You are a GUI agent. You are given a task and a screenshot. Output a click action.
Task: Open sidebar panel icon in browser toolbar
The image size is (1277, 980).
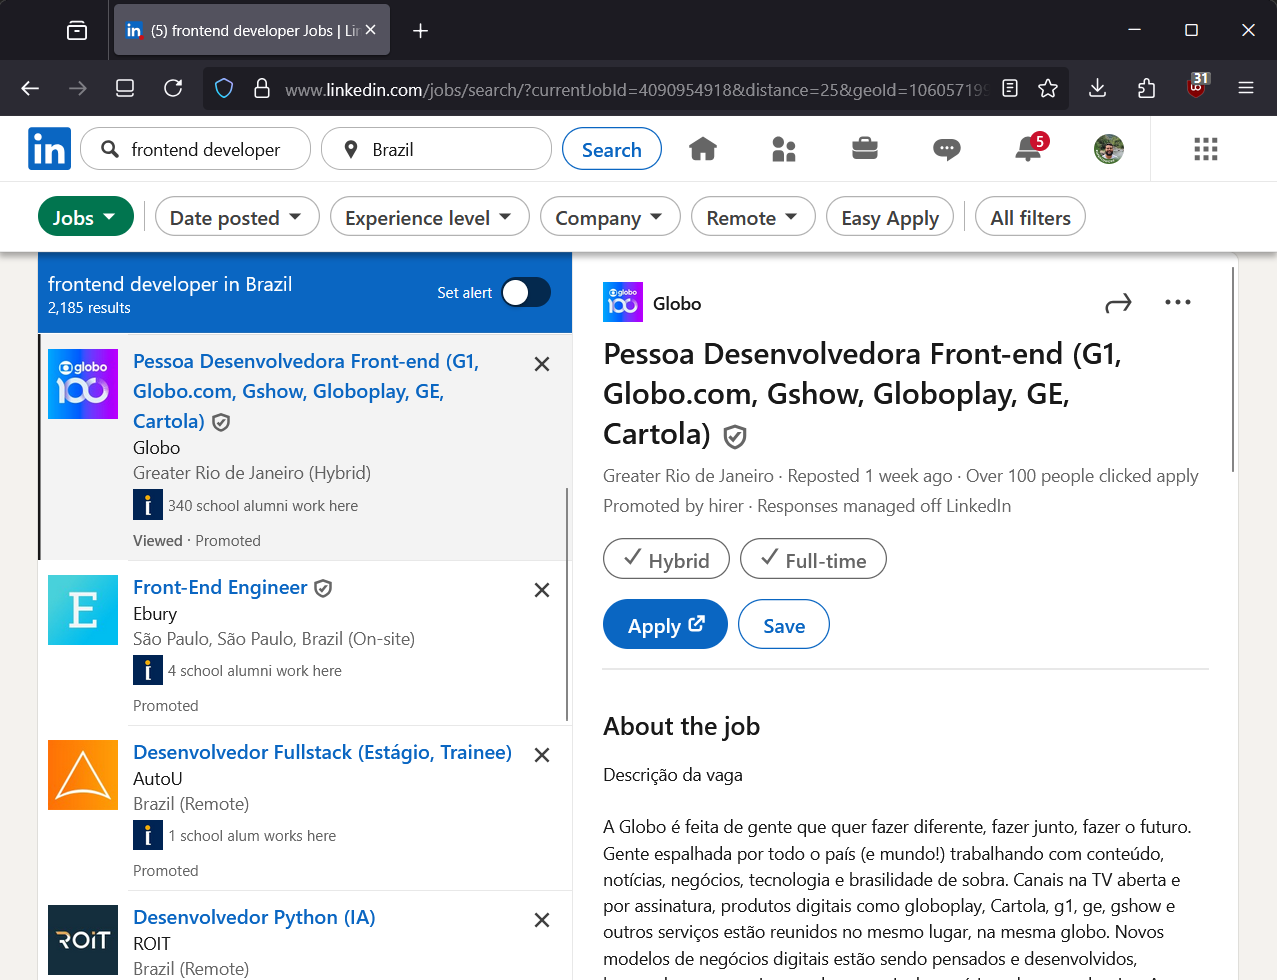click(x=125, y=88)
